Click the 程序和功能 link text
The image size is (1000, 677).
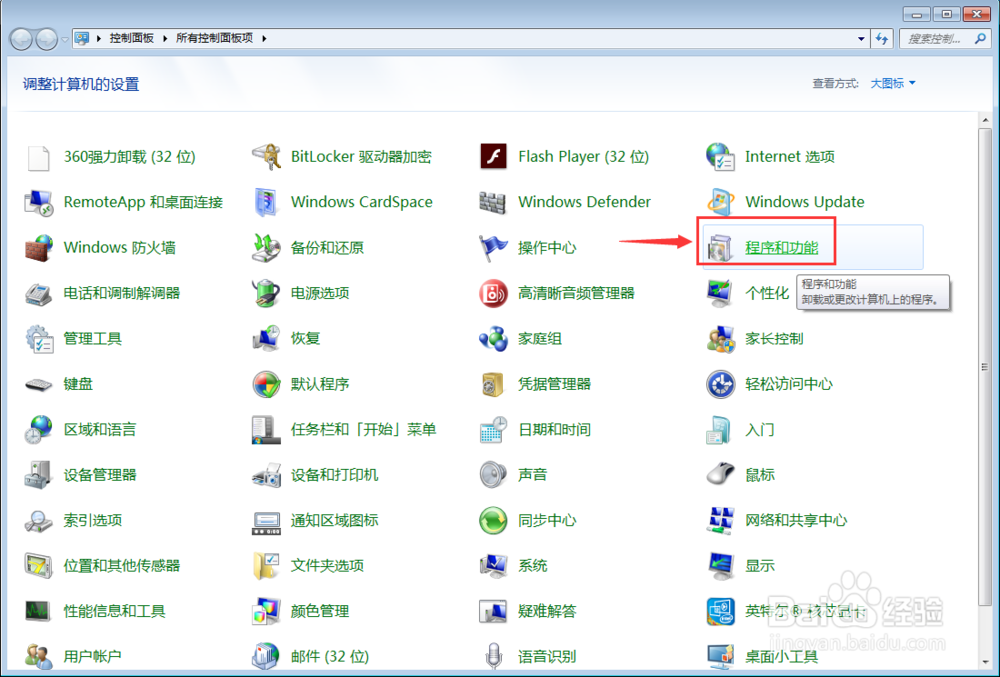pos(781,248)
